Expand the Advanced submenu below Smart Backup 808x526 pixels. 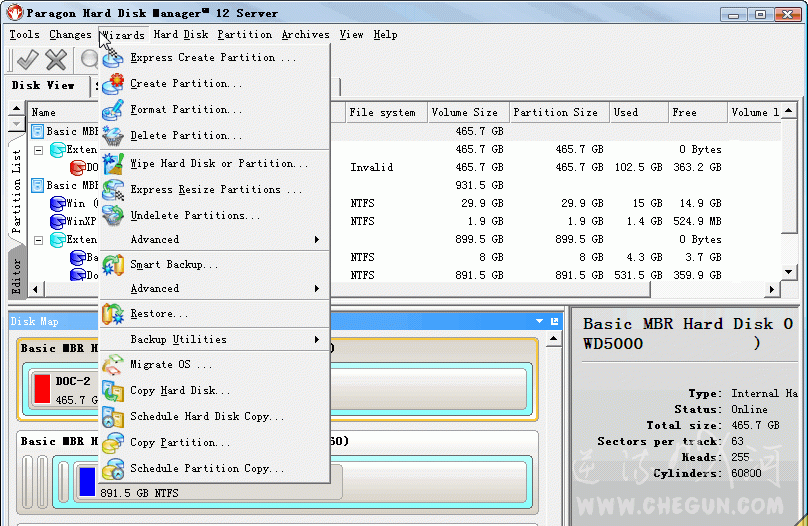point(214,289)
